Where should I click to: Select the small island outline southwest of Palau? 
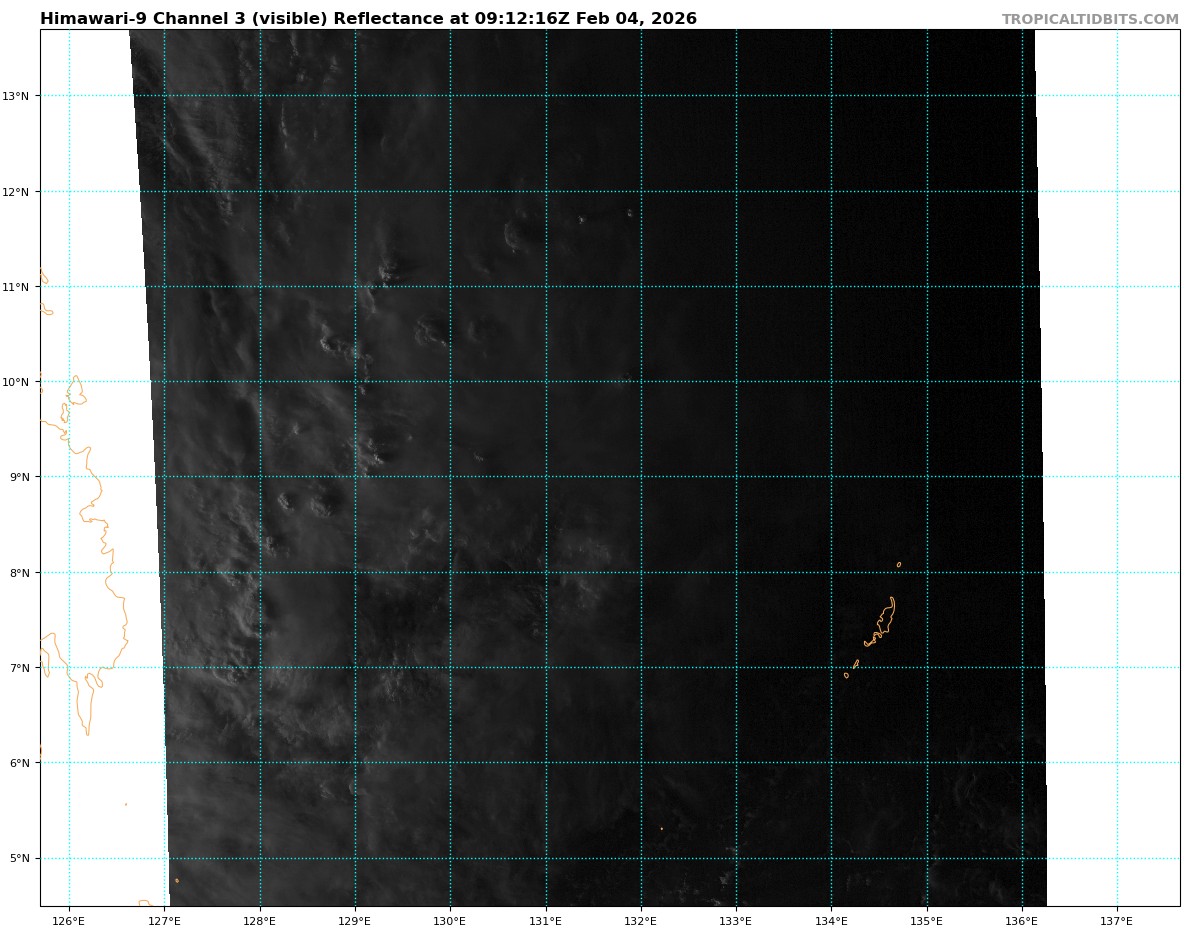click(x=846, y=675)
